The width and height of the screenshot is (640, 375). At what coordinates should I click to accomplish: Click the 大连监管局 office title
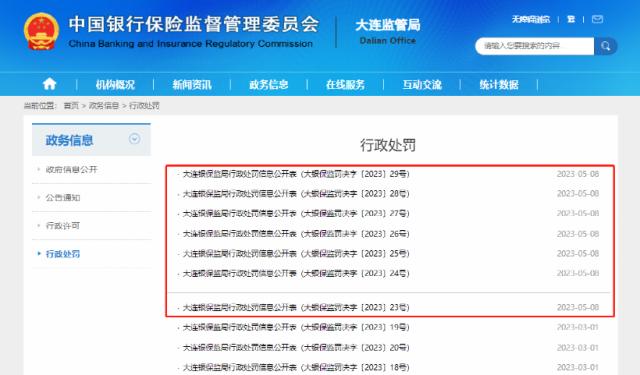pyautogui.click(x=388, y=25)
